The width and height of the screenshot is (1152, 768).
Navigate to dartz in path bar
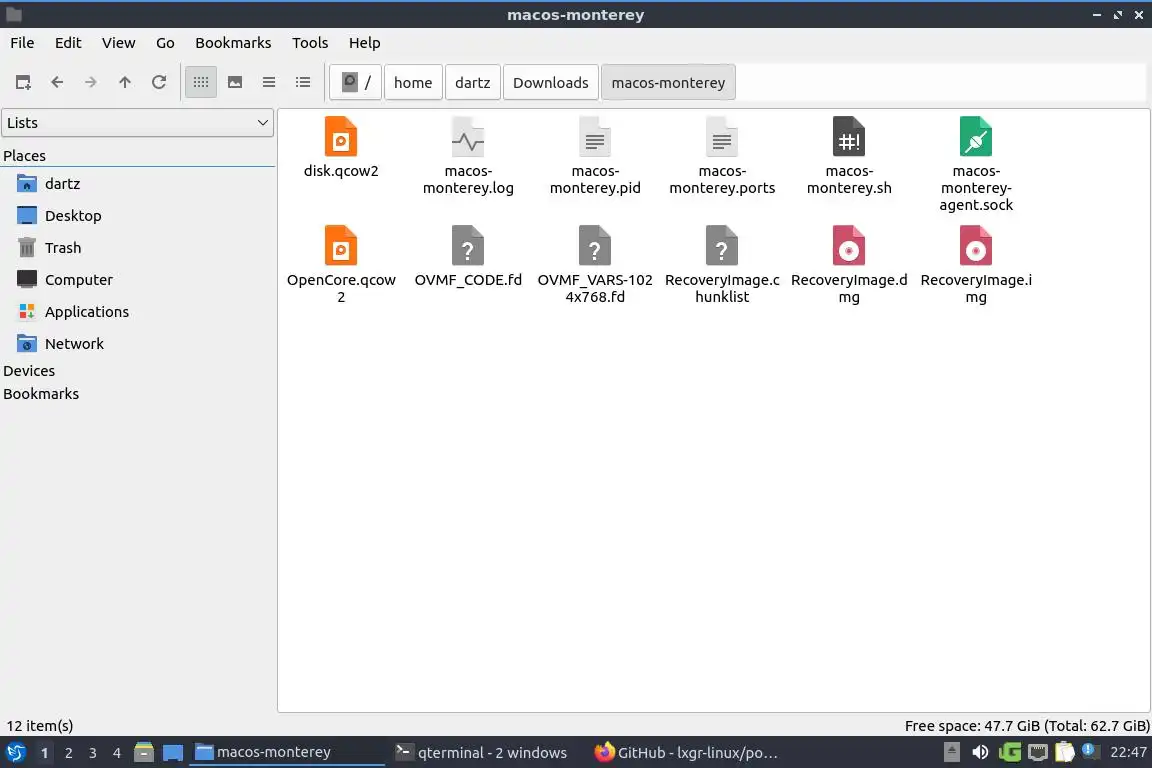[x=472, y=82]
